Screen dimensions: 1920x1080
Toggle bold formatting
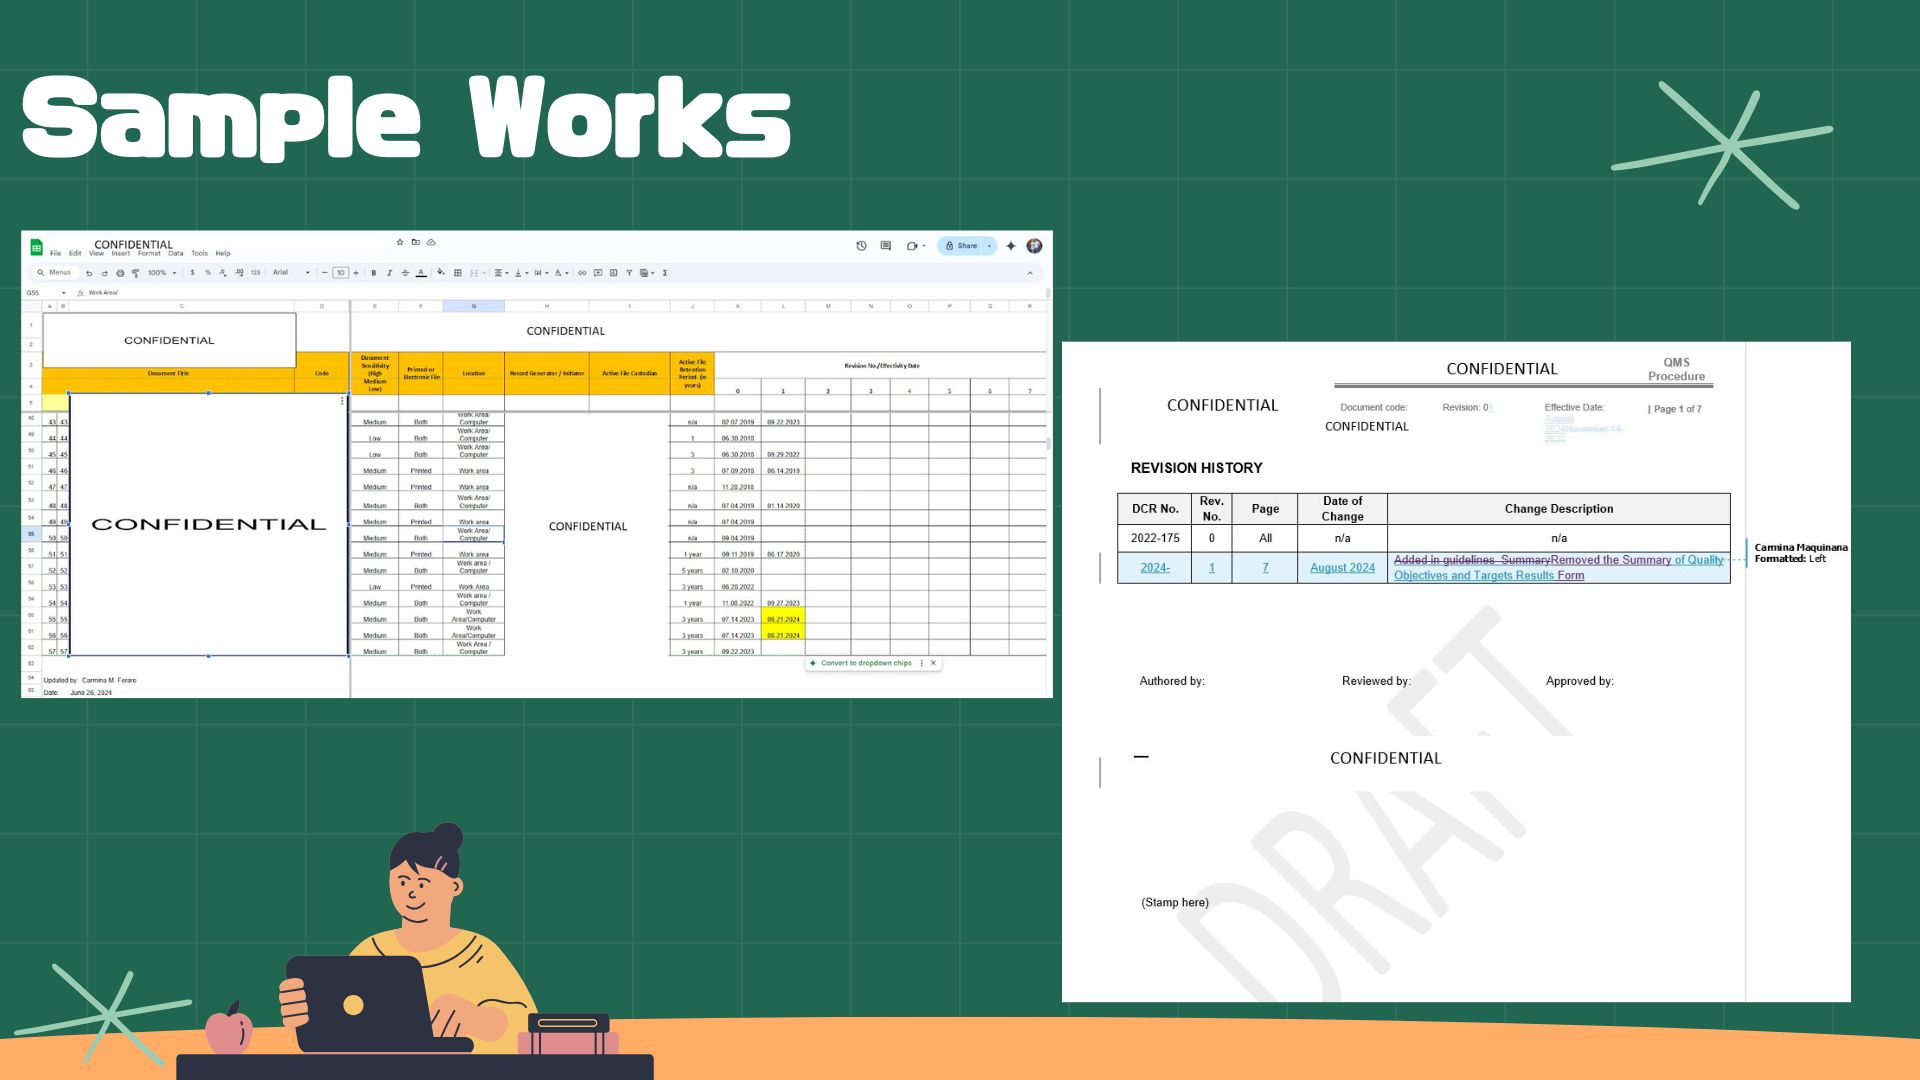point(374,273)
